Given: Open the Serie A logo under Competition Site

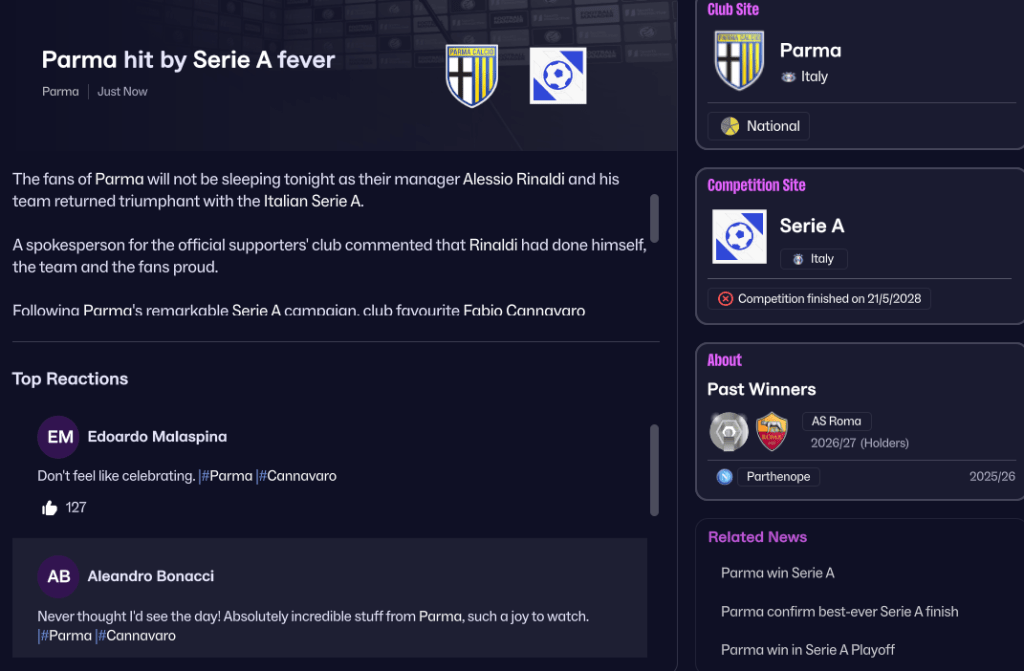Looking at the screenshot, I should point(739,237).
